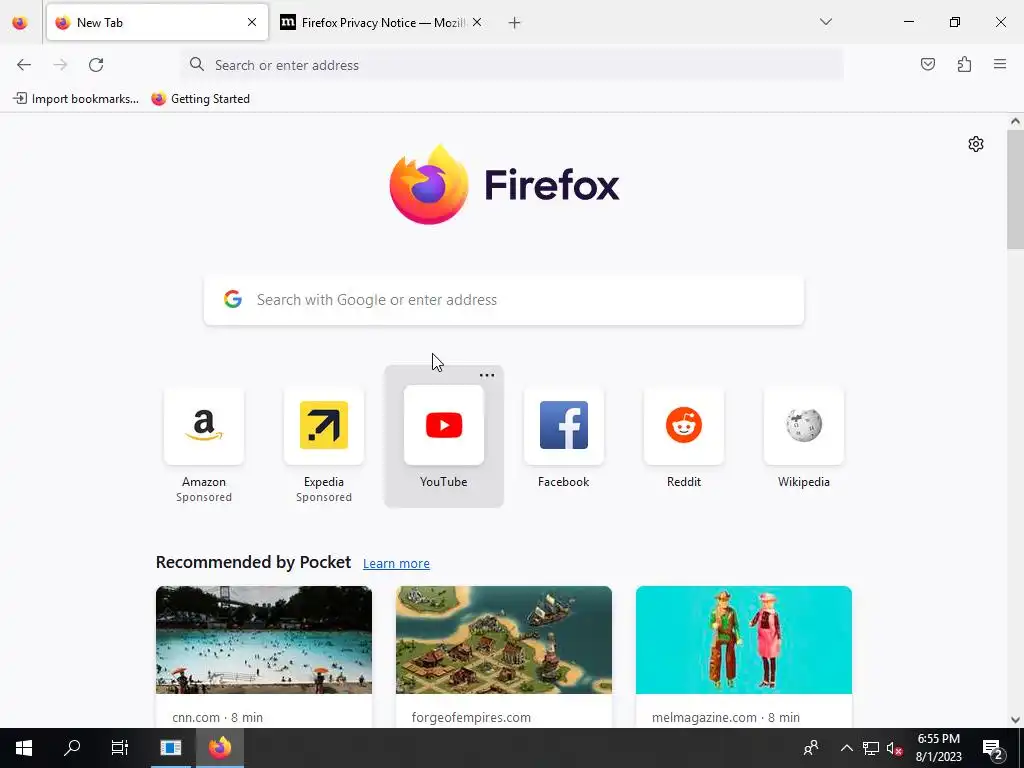Close the Firefox Privacy Notice tab
The width and height of the screenshot is (1024, 768).
pyautogui.click(x=477, y=22)
